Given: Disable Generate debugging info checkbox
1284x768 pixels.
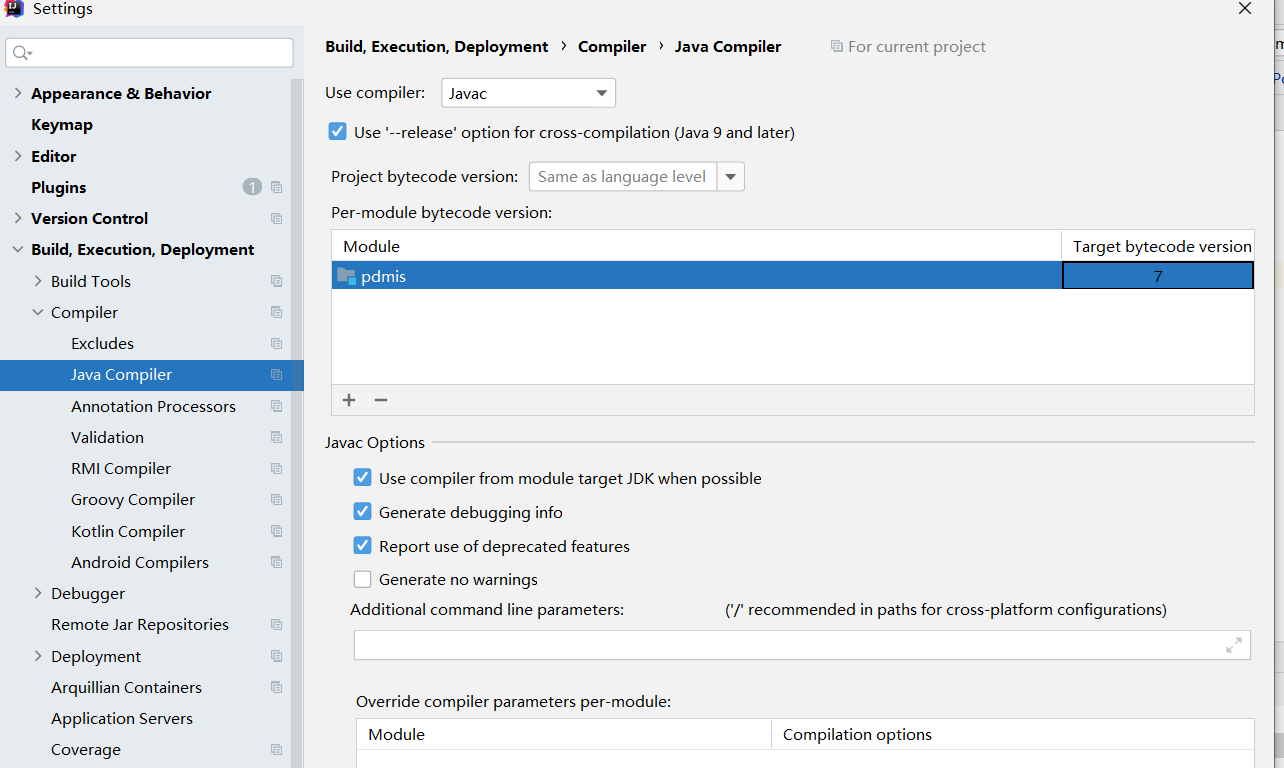Looking at the screenshot, I should (x=363, y=512).
